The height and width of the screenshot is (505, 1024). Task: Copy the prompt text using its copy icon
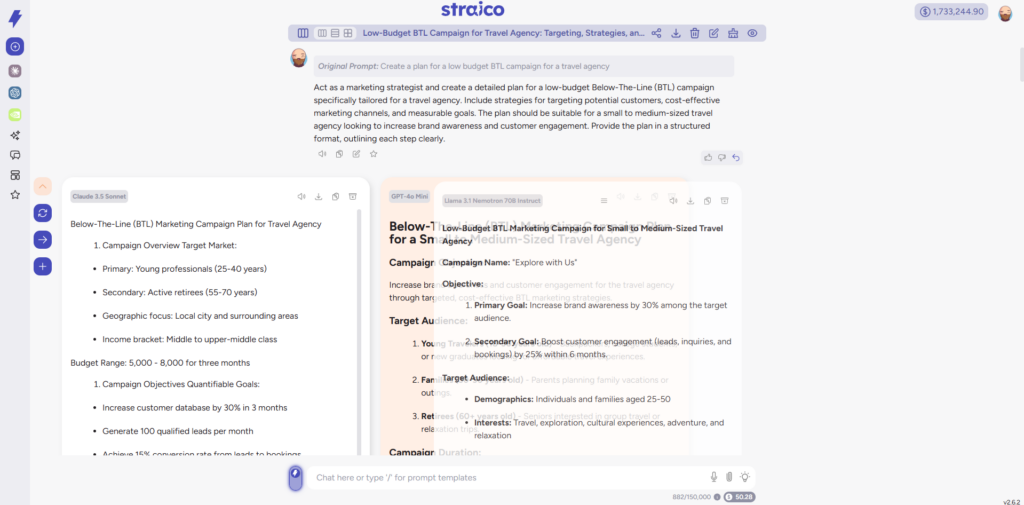pos(339,154)
